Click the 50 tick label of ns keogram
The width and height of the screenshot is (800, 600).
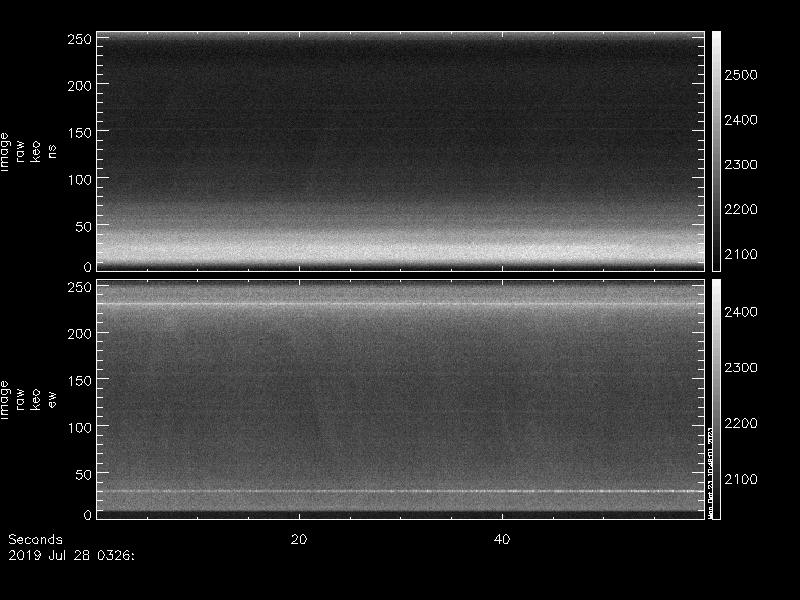click(x=84, y=227)
